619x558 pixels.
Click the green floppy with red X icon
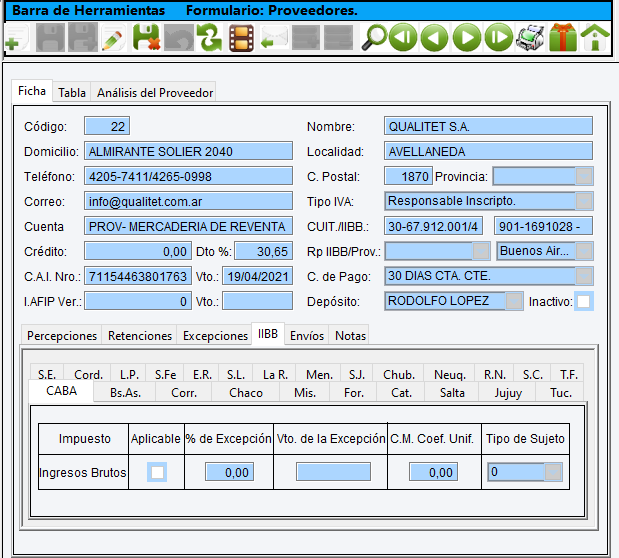[x=146, y=38]
